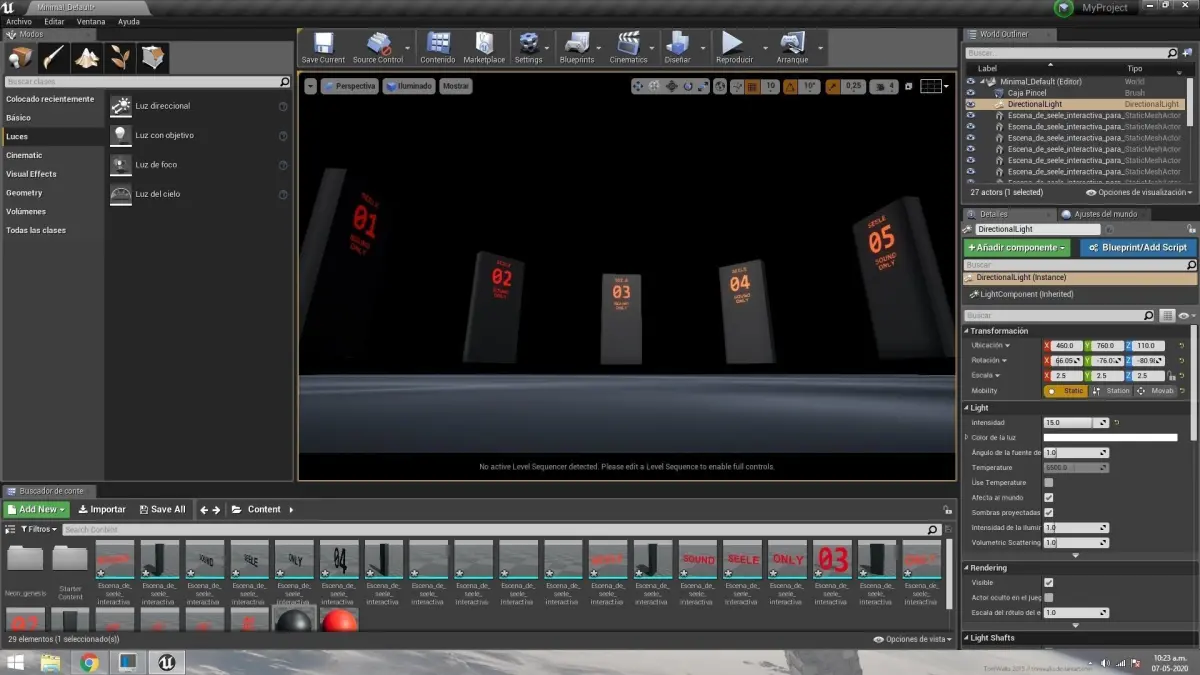Viewport: 1200px width, 675px height.
Task: Toggle Use Temperature checkbox
Action: click(x=1048, y=482)
